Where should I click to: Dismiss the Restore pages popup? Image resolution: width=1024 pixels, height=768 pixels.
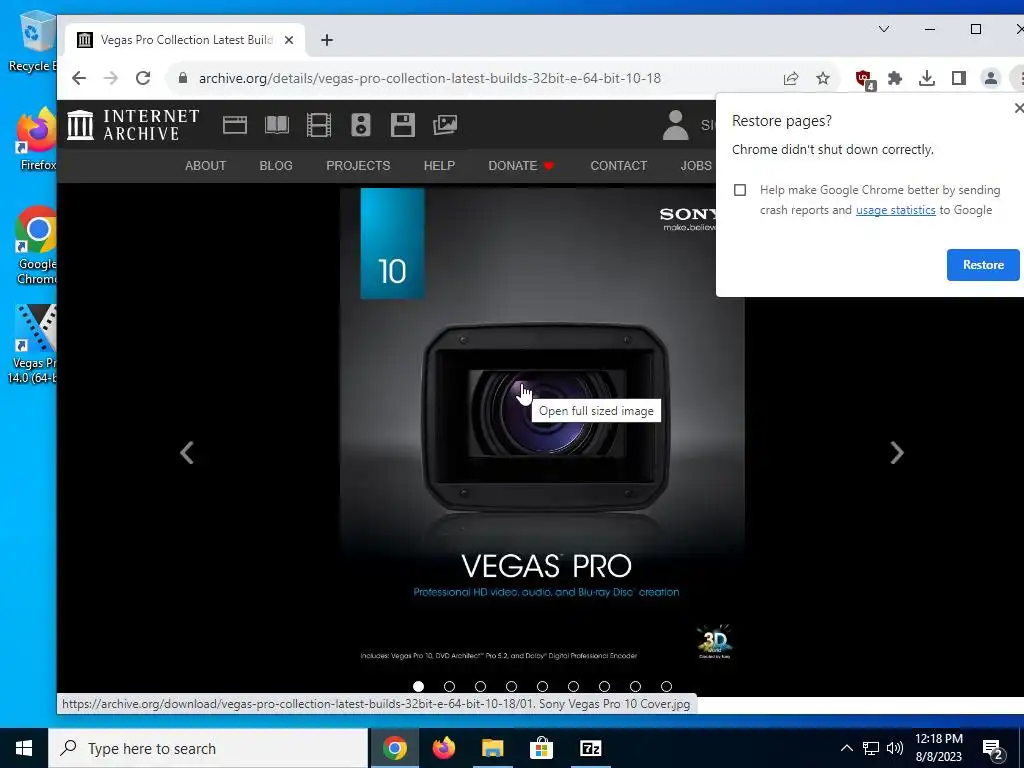(x=1017, y=108)
